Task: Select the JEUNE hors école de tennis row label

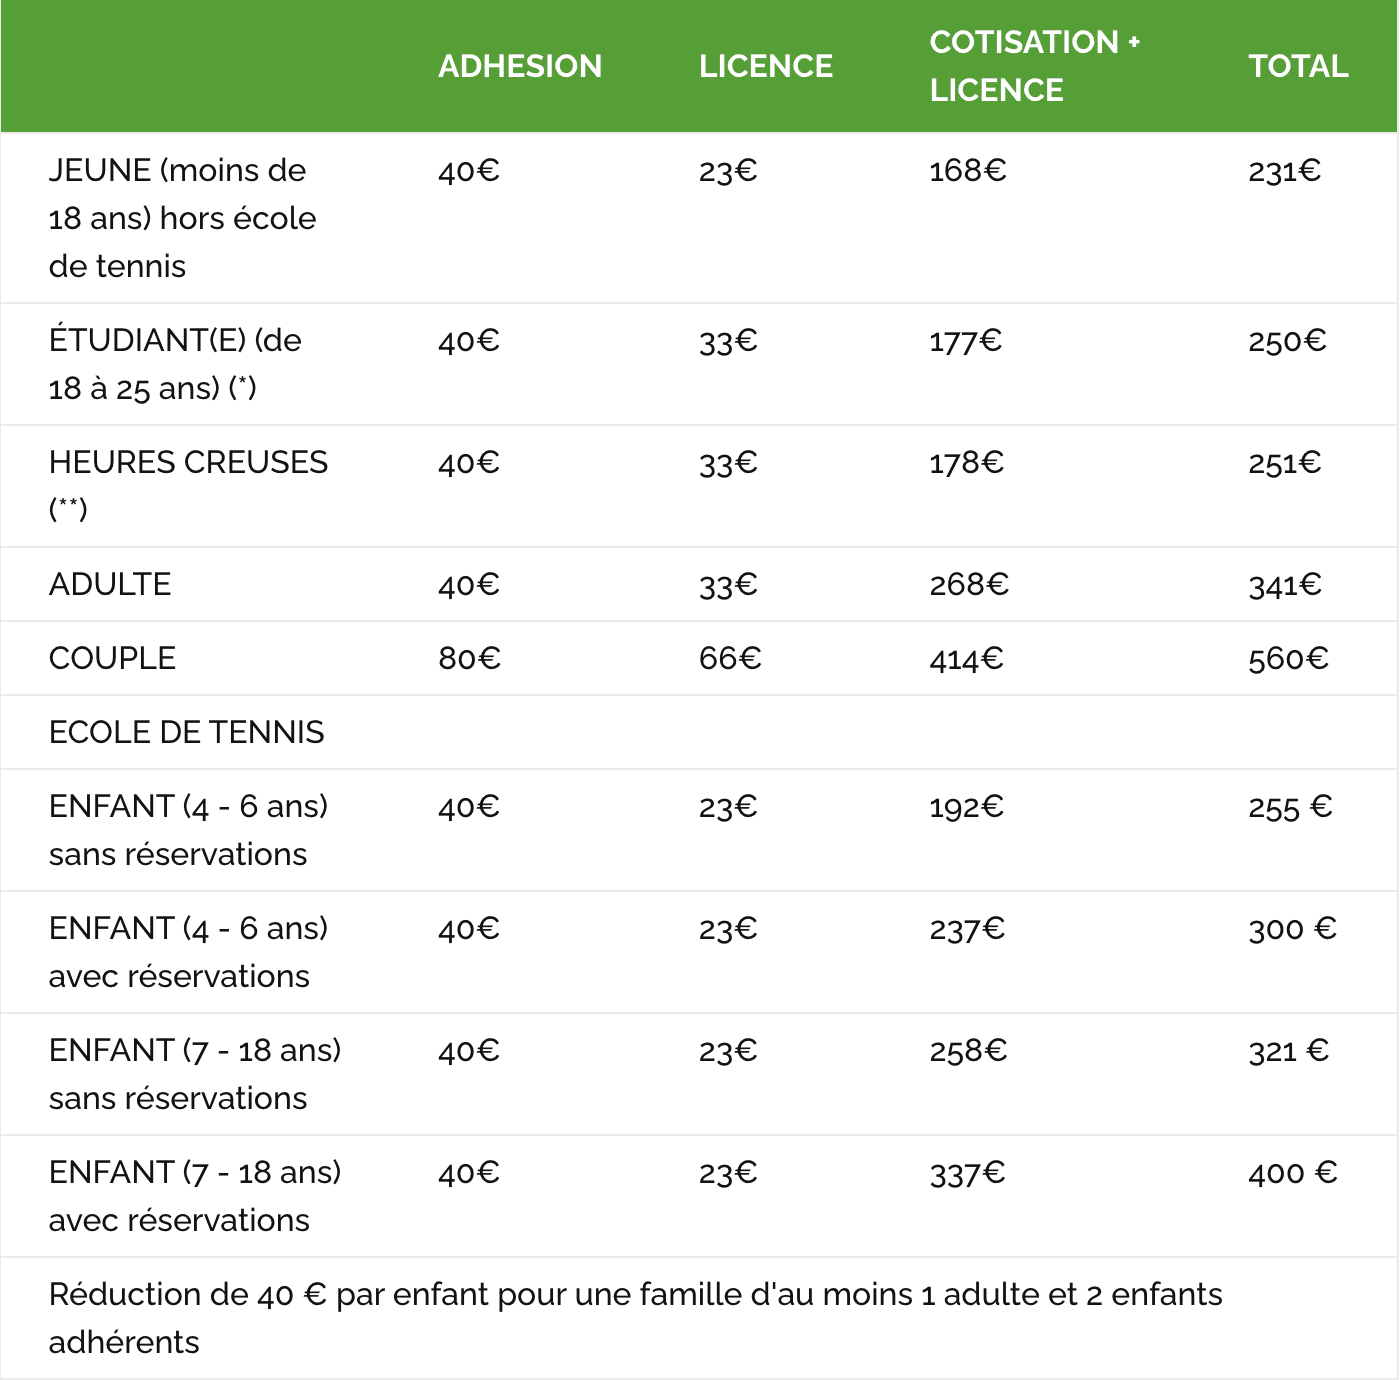Action: [182, 218]
